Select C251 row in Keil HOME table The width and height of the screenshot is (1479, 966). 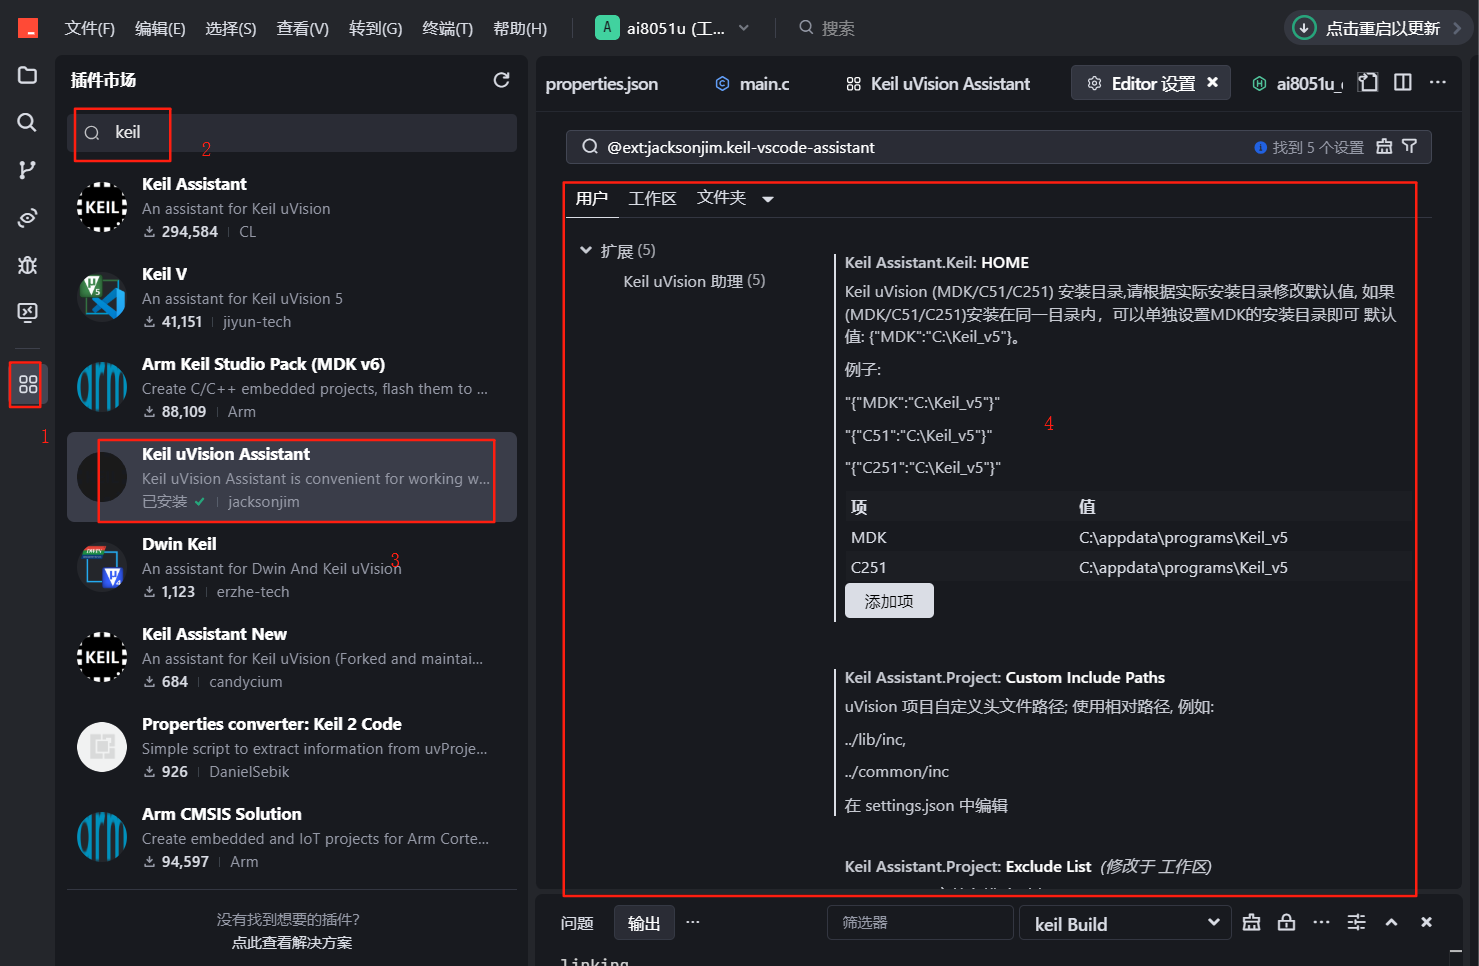click(x=1128, y=567)
